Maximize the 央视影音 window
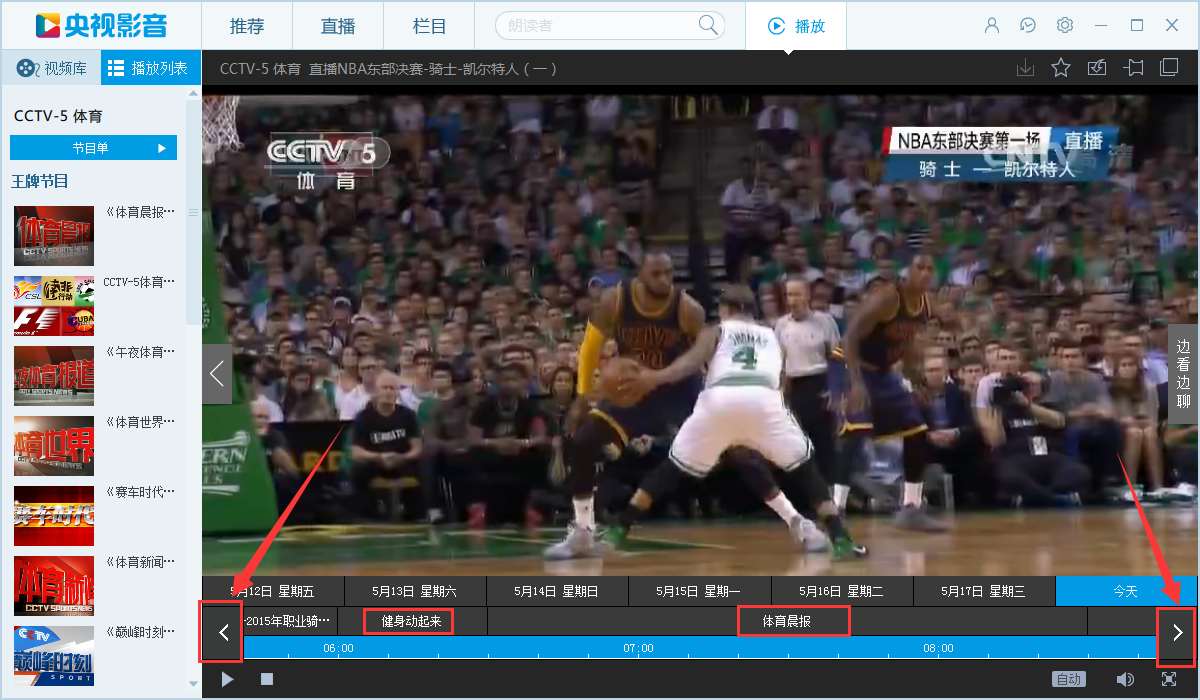Viewport: 1200px width, 700px height. pos(1137,25)
